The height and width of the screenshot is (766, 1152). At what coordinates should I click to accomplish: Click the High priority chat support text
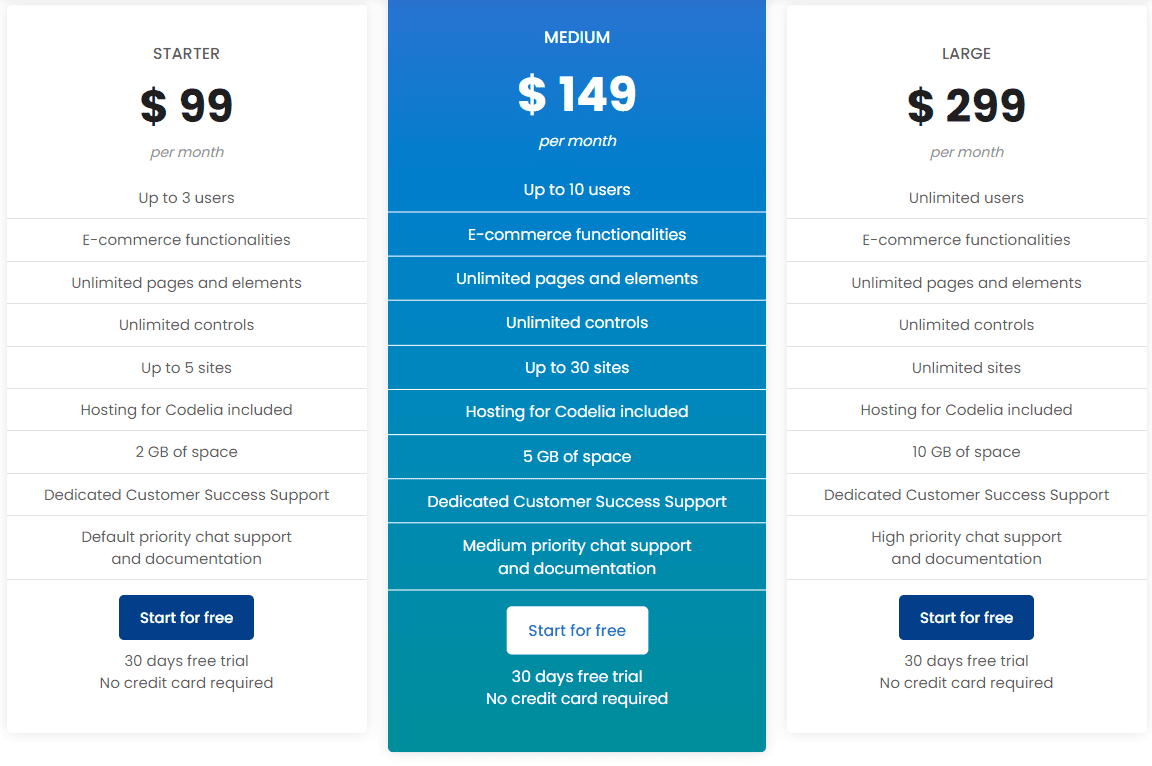(x=966, y=538)
